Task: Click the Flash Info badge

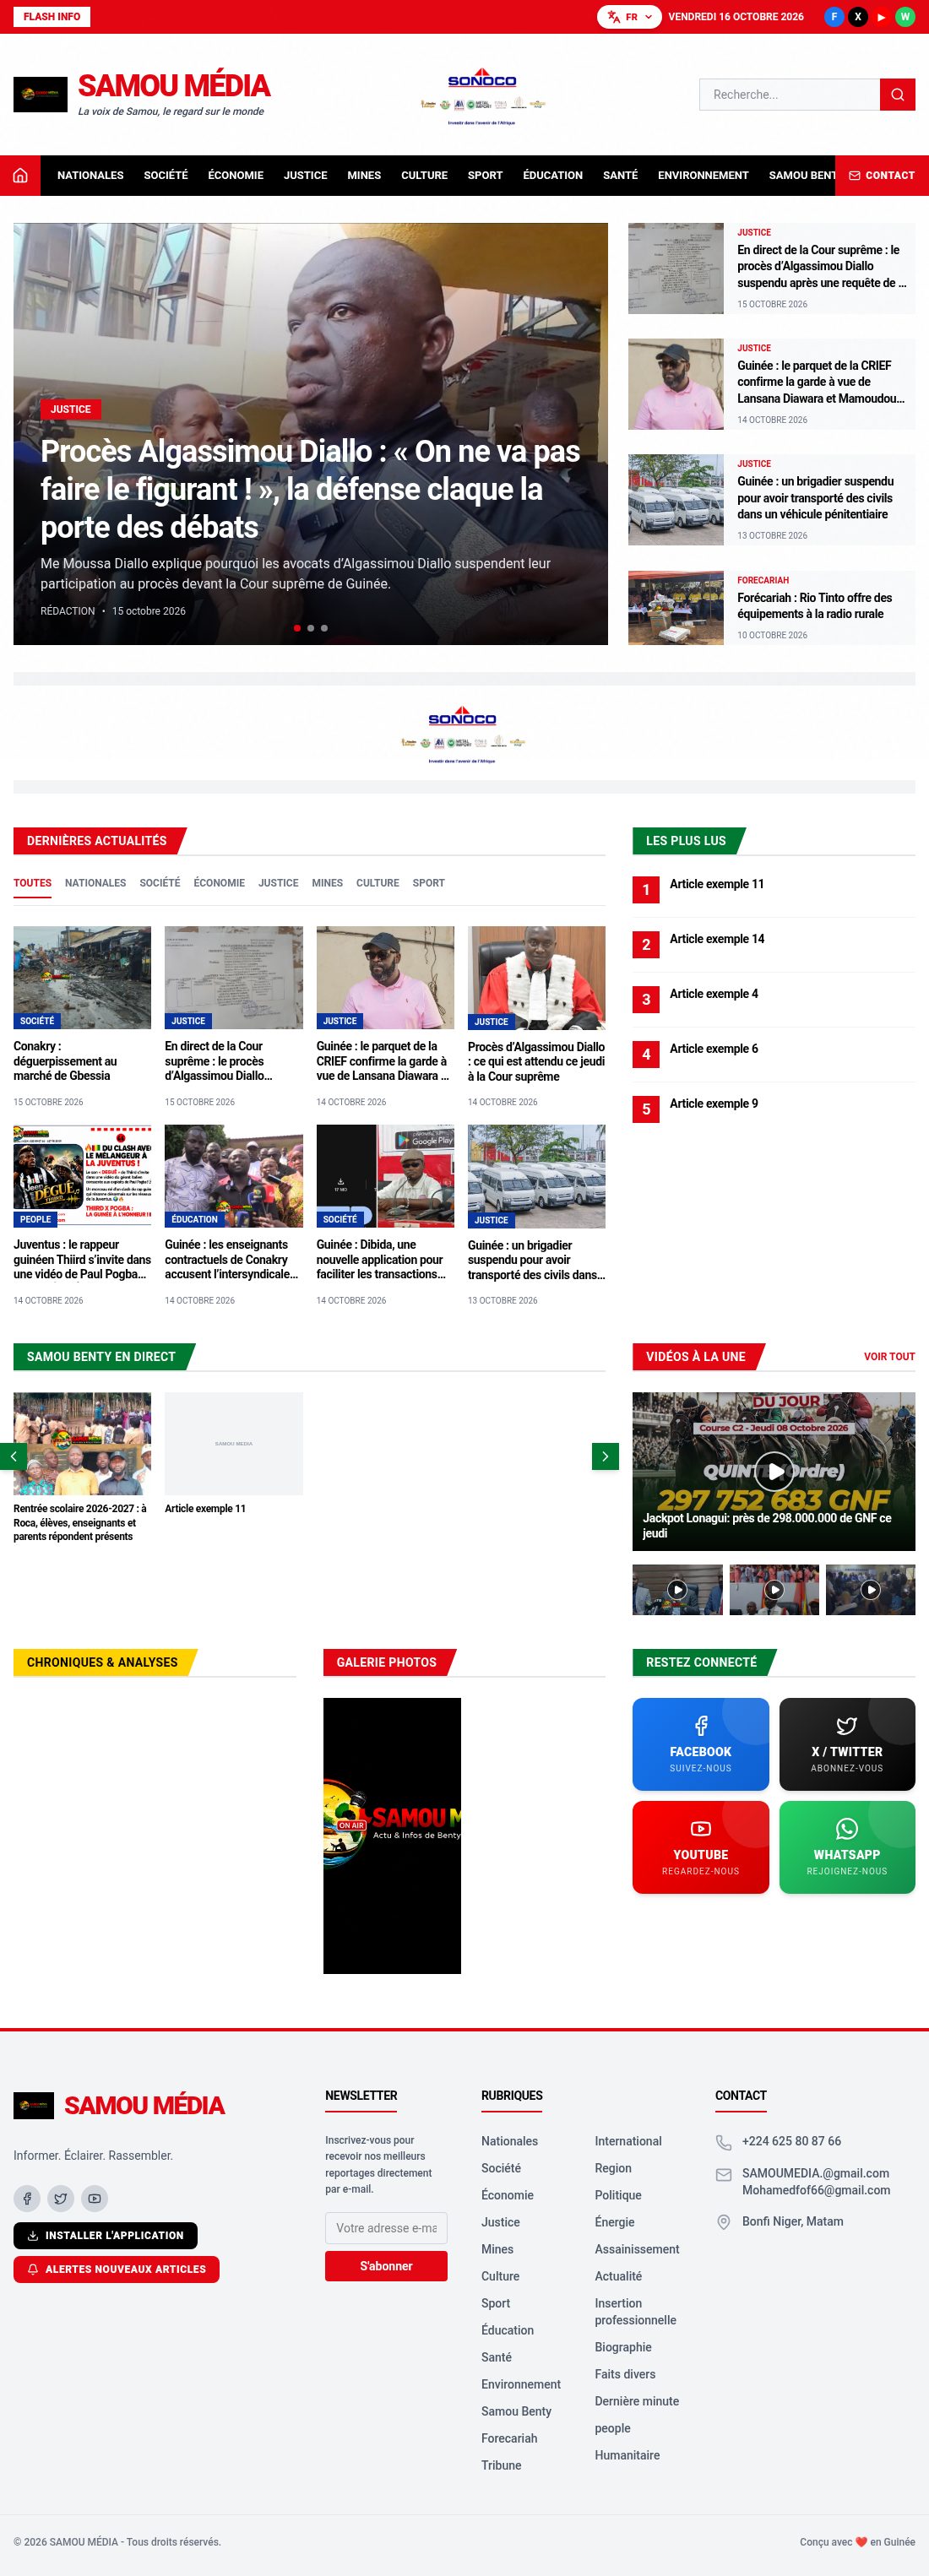Action: pos(52,17)
